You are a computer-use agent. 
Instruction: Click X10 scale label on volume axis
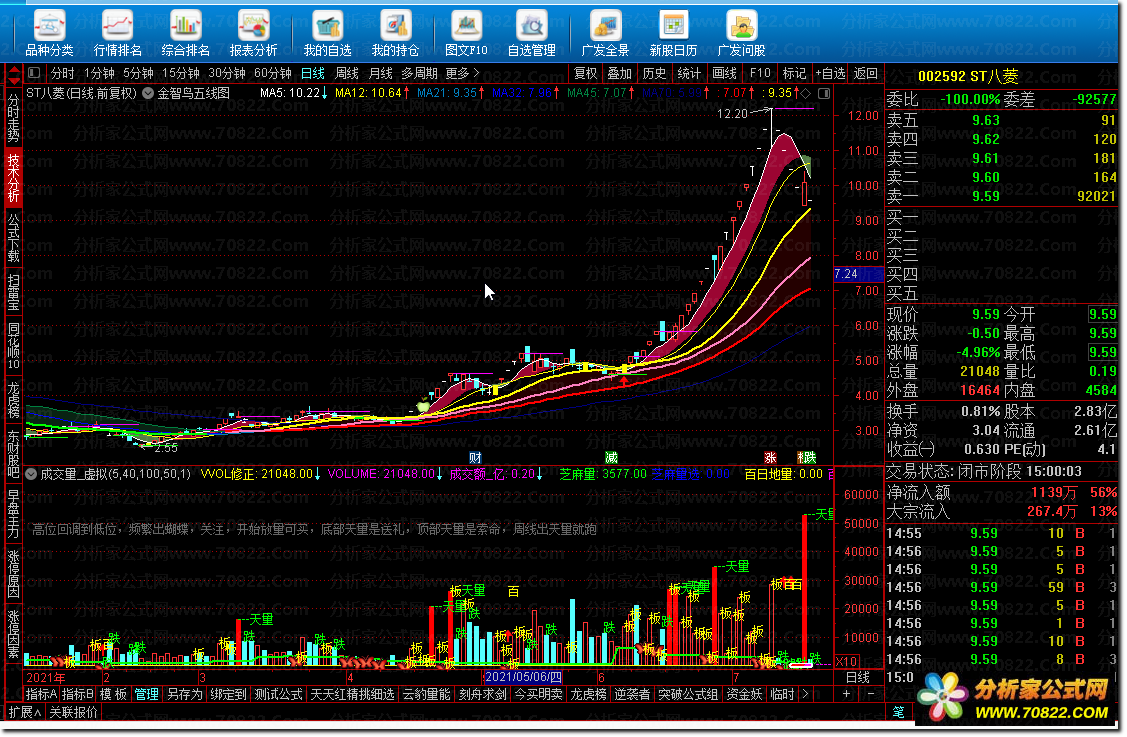[846, 662]
